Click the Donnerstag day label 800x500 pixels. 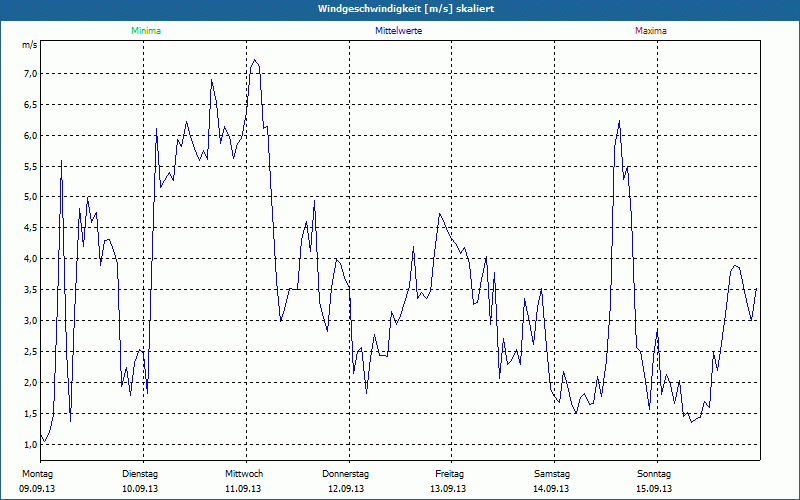coord(345,474)
